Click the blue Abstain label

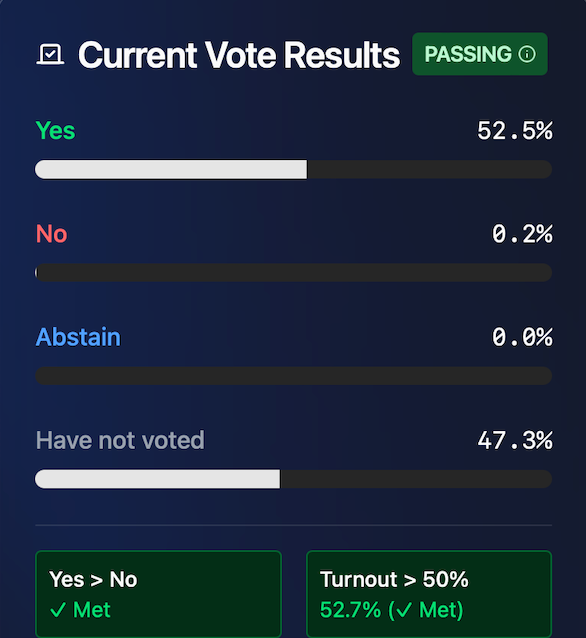click(78, 337)
